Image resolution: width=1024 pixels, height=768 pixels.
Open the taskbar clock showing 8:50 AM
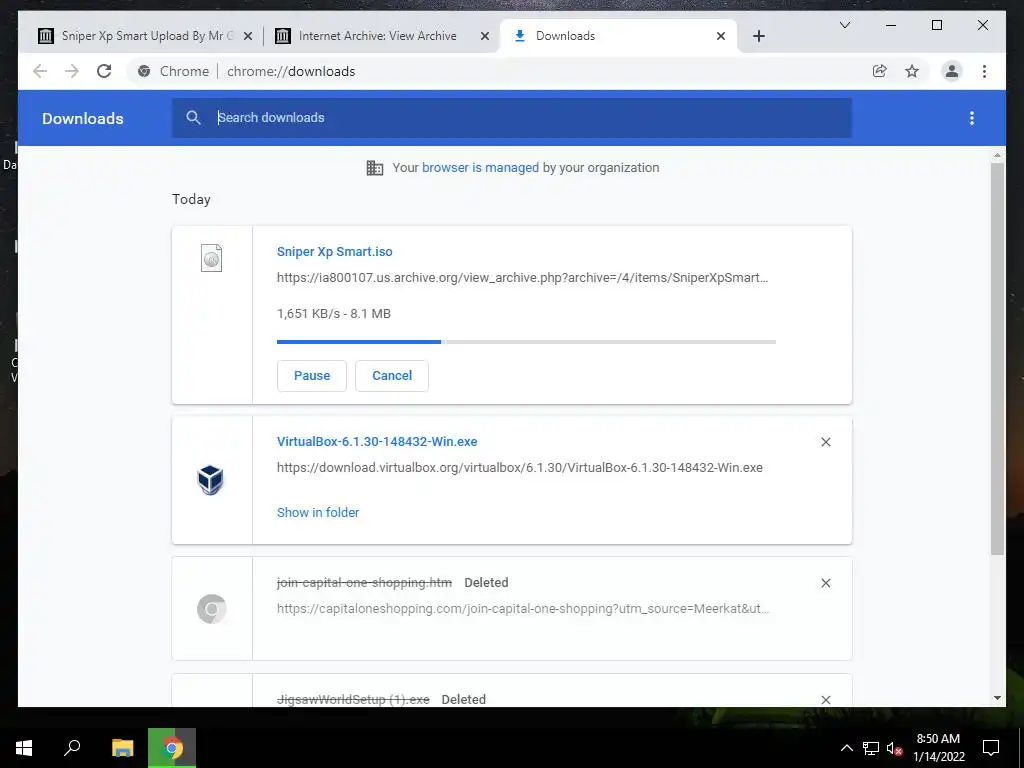point(938,748)
